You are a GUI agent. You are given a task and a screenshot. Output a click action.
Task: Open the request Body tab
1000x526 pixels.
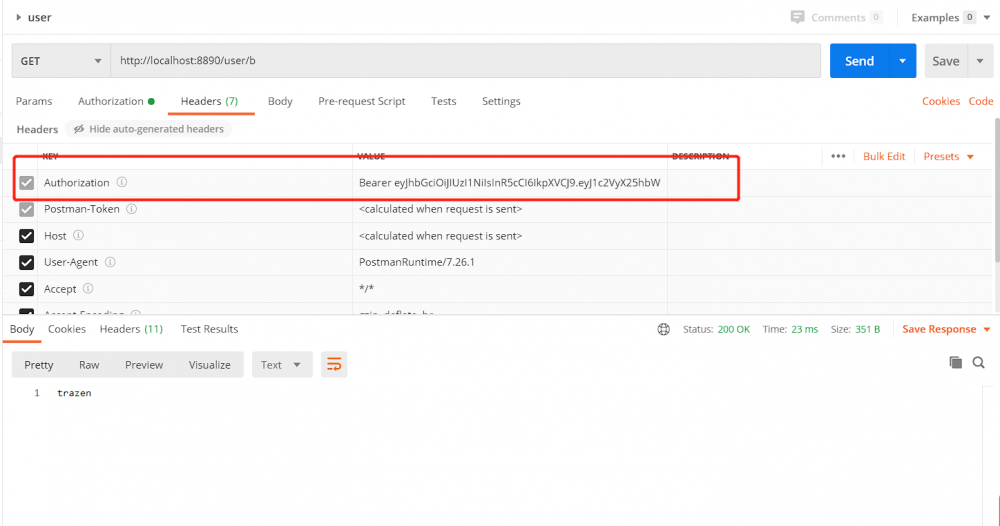coord(280,101)
